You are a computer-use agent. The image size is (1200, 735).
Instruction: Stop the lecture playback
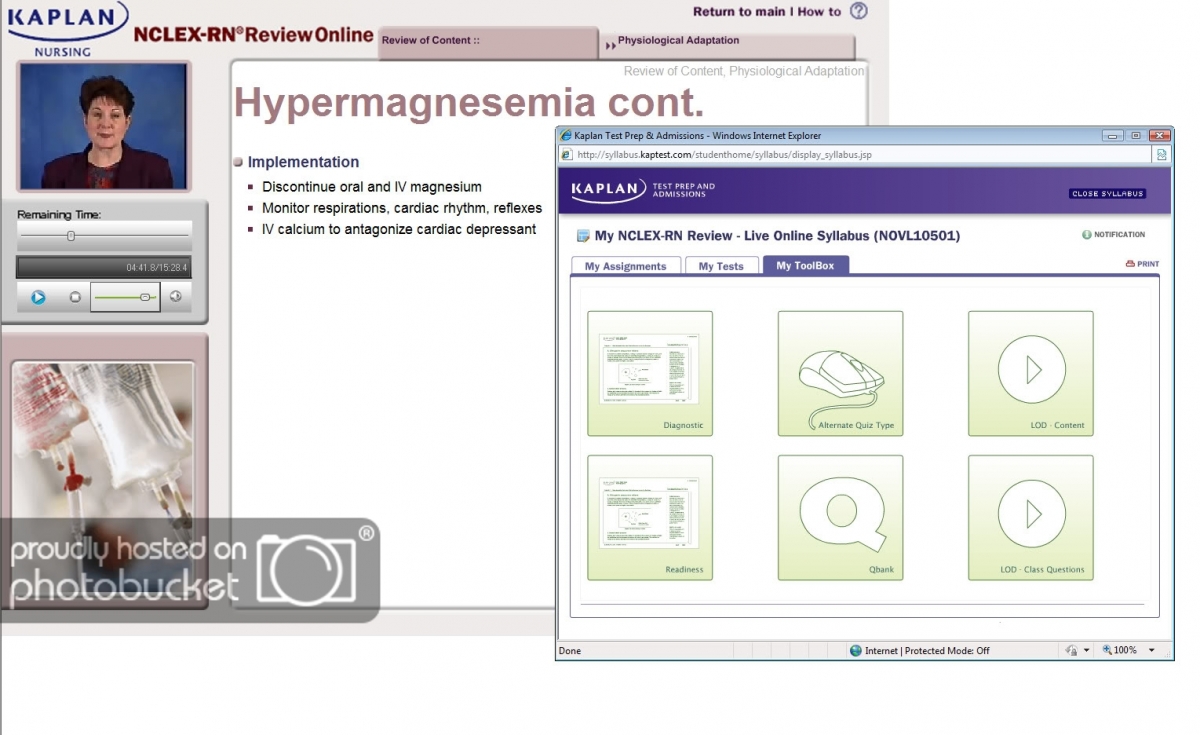(75, 297)
